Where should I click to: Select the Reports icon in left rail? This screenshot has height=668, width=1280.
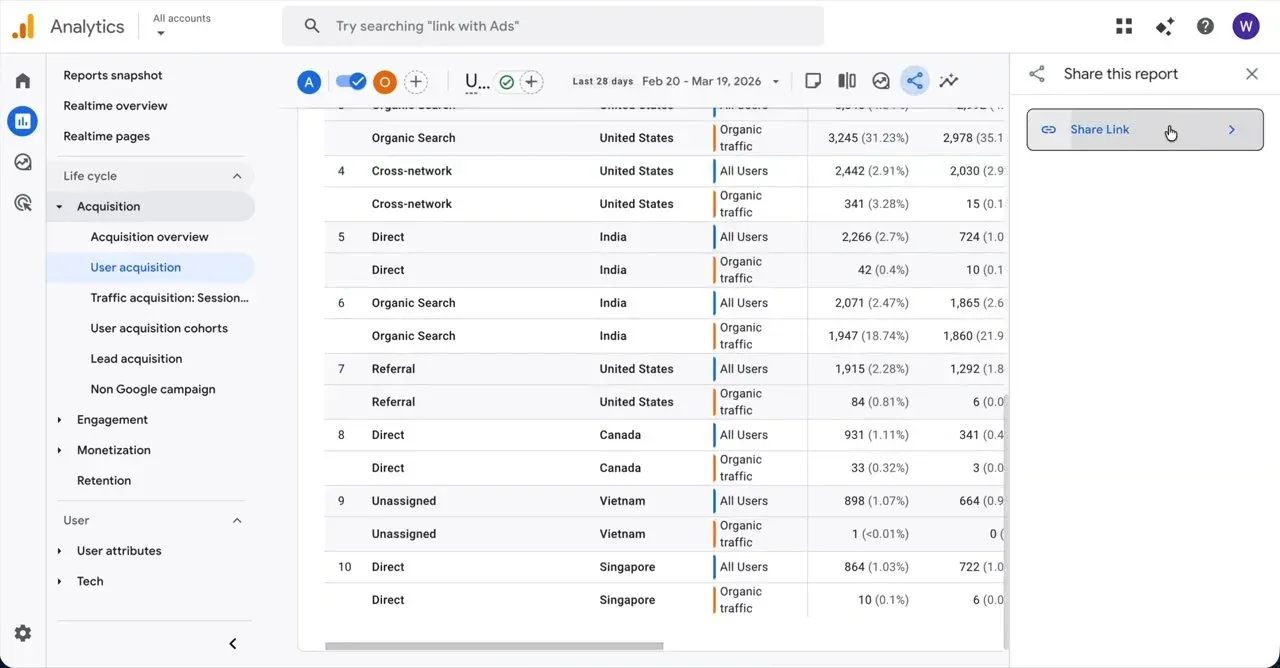click(x=22, y=122)
